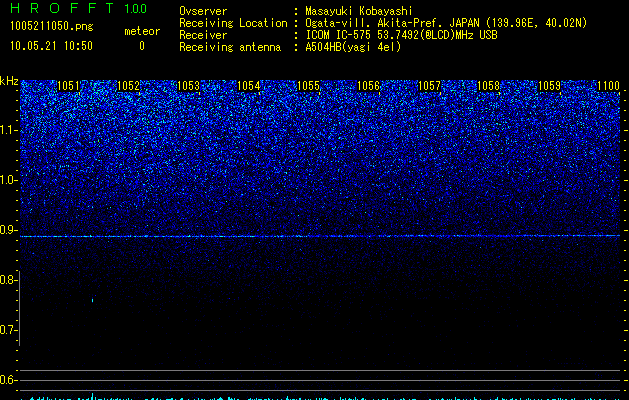Click the bright signal dot below 0.8 kHz
The height and width of the screenshot is (400, 629).
(93, 300)
